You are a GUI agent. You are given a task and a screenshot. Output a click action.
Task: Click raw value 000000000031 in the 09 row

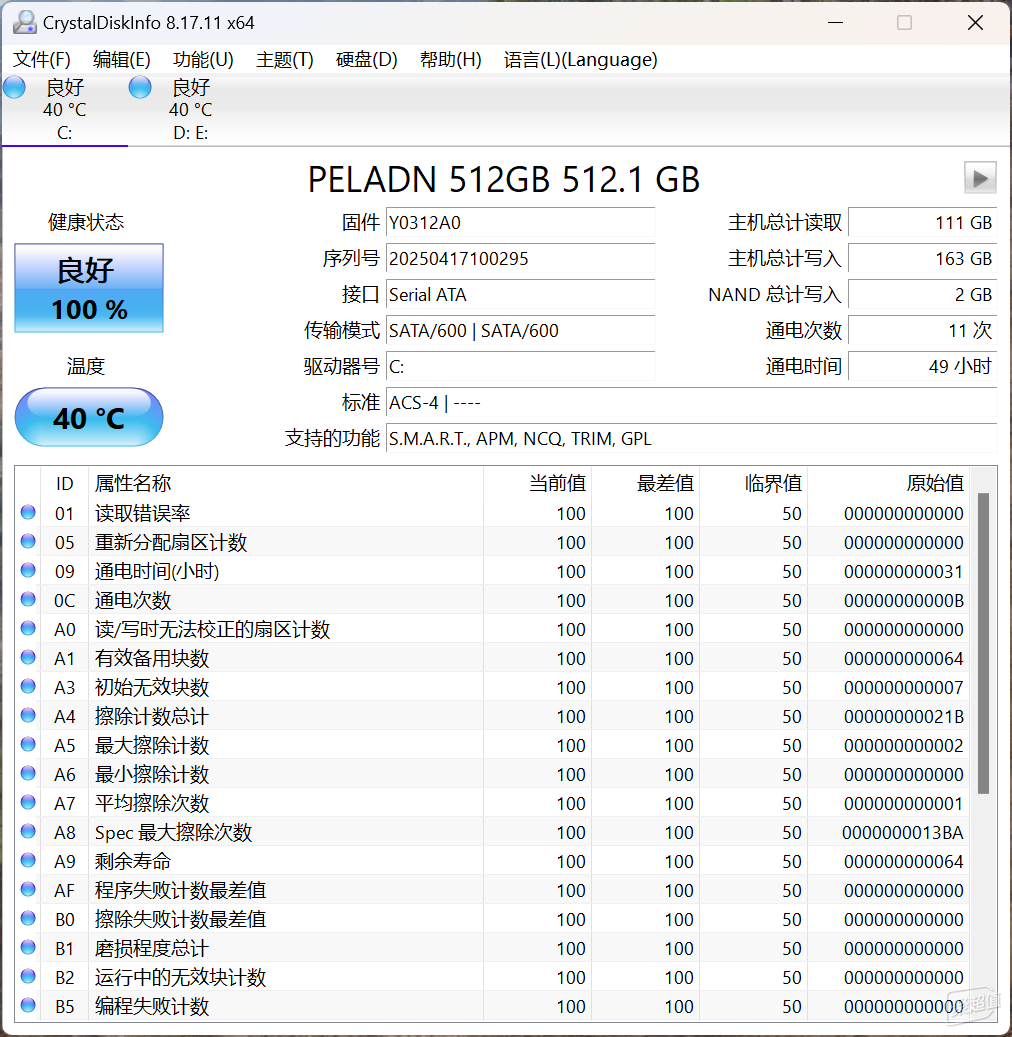904,571
